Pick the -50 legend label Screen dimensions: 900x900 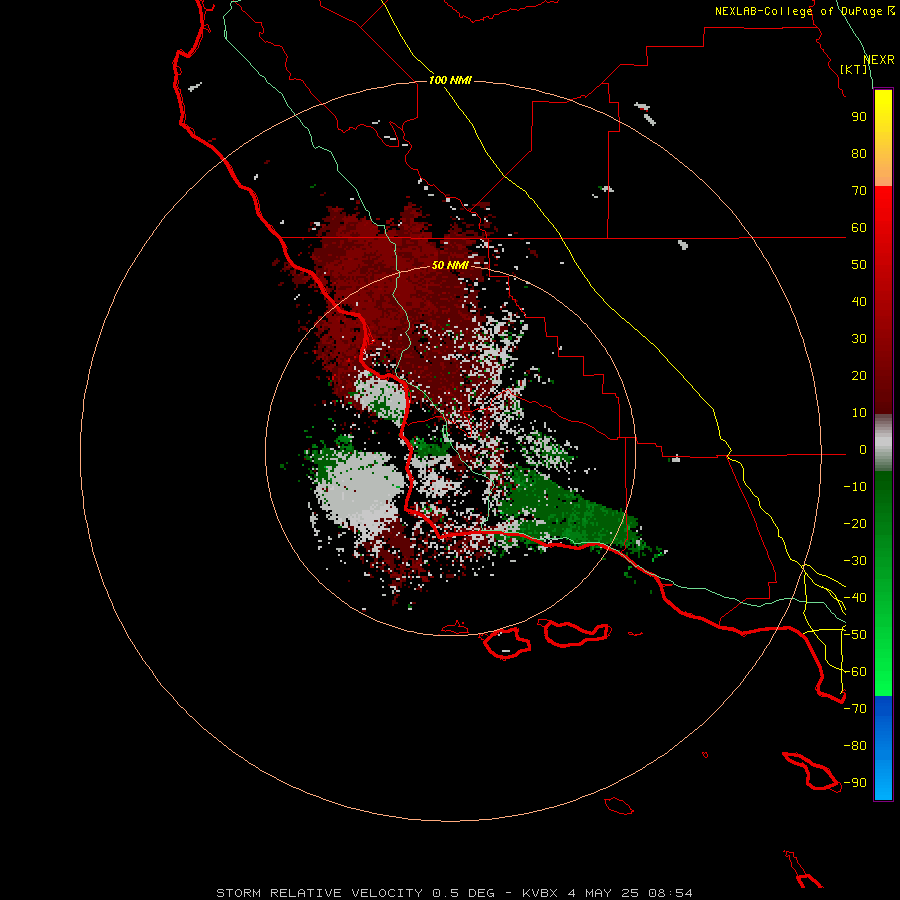[855, 635]
